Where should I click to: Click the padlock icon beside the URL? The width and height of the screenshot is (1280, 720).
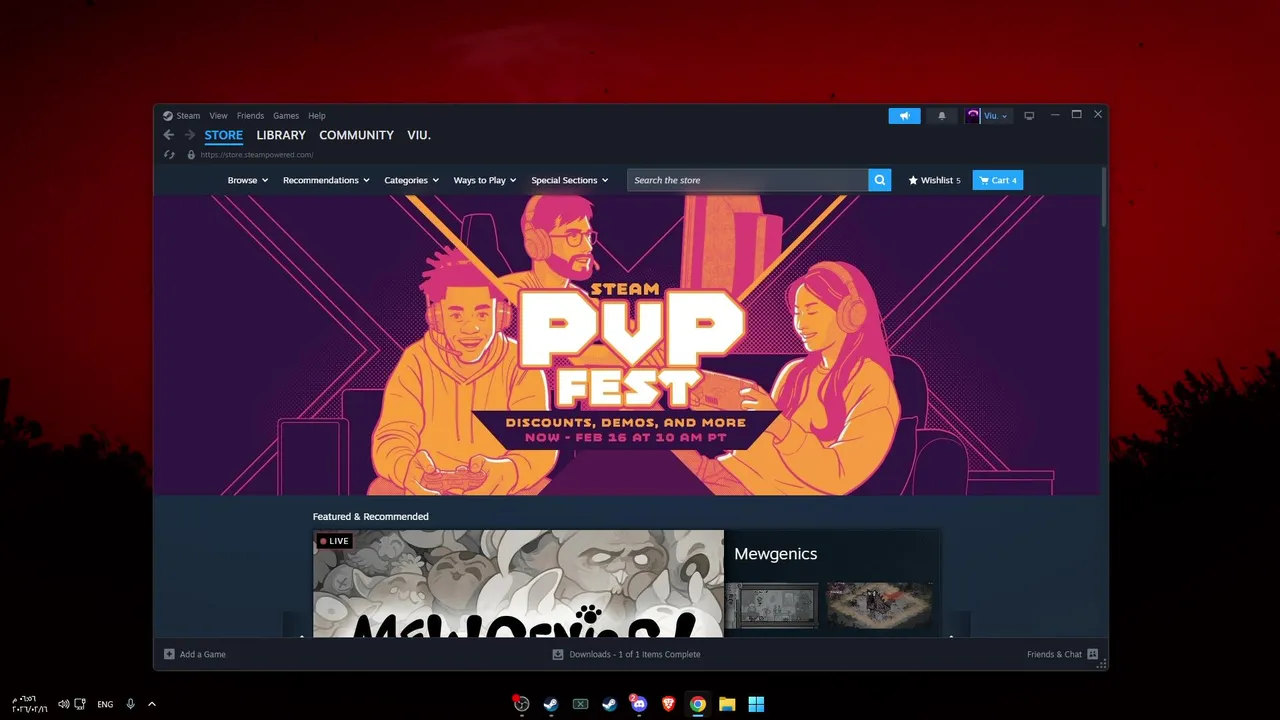(191, 155)
